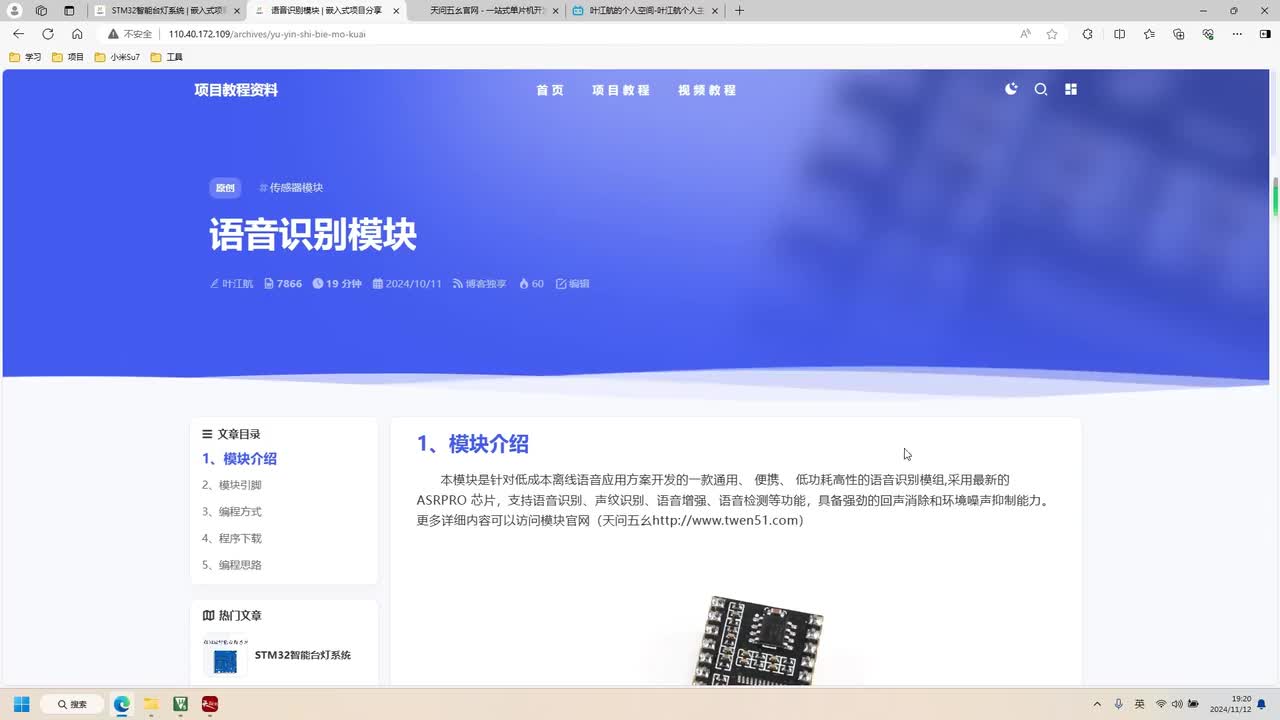The width and height of the screenshot is (1280, 720).
Task: Show hidden system tray icons
Action: (x=1097, y=704)
